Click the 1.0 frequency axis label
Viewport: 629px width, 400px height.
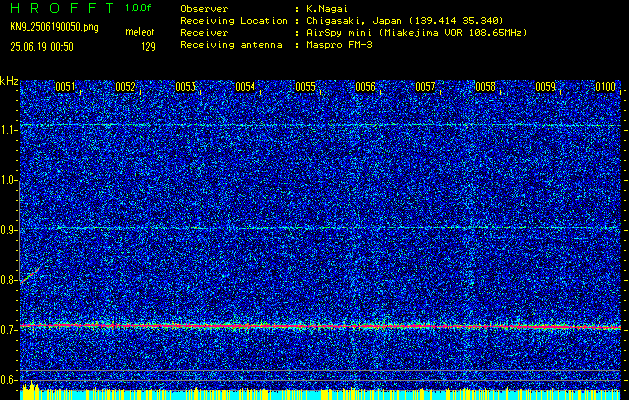(x=8, y=181)
